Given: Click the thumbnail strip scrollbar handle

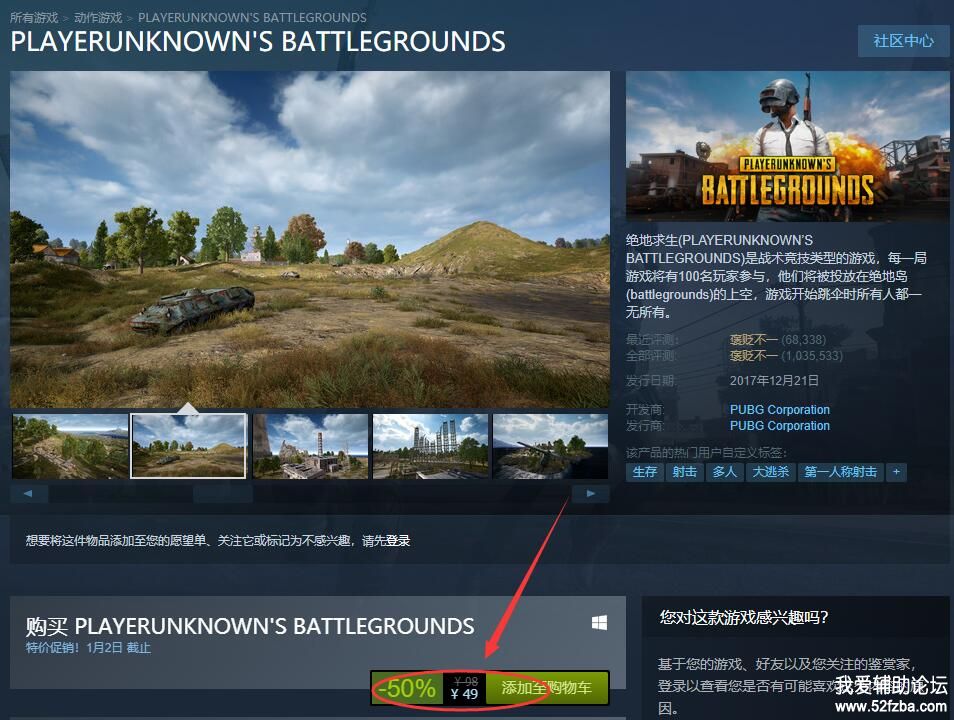Looking at the screenshot, I should pos(223,494).
